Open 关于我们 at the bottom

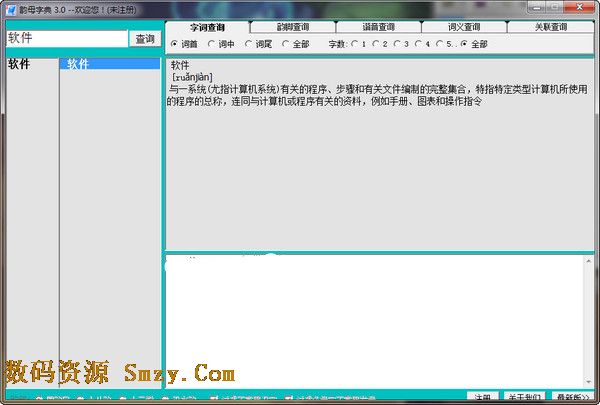(525, 397)
